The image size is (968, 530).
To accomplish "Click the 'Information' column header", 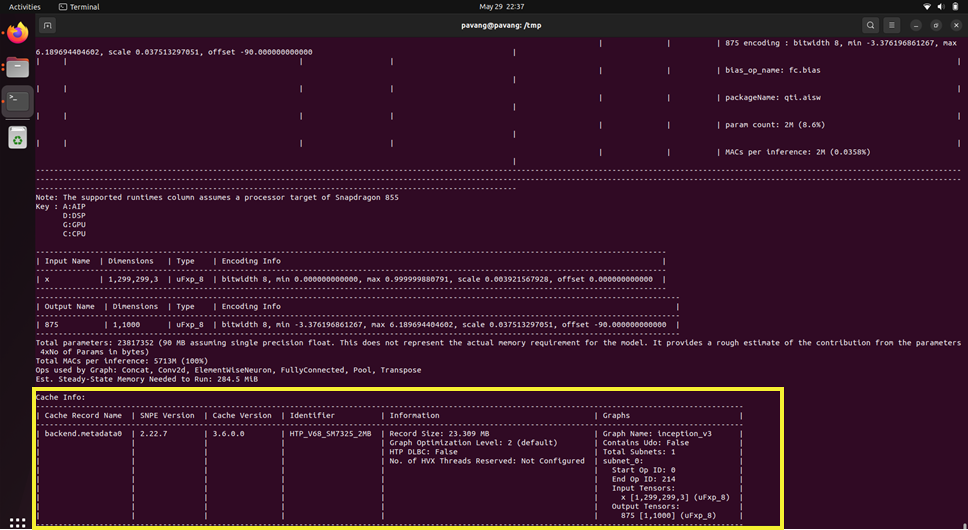I will 414,415.
